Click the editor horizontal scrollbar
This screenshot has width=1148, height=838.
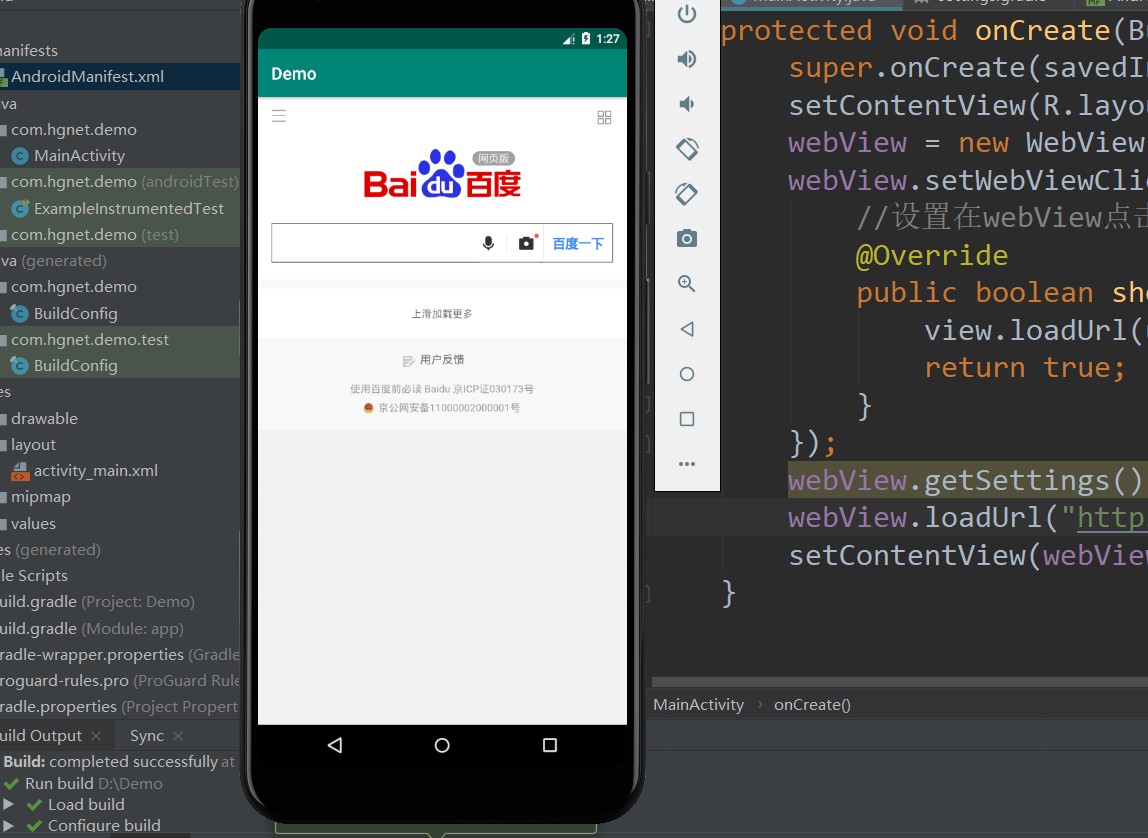[x=899, y=682]
